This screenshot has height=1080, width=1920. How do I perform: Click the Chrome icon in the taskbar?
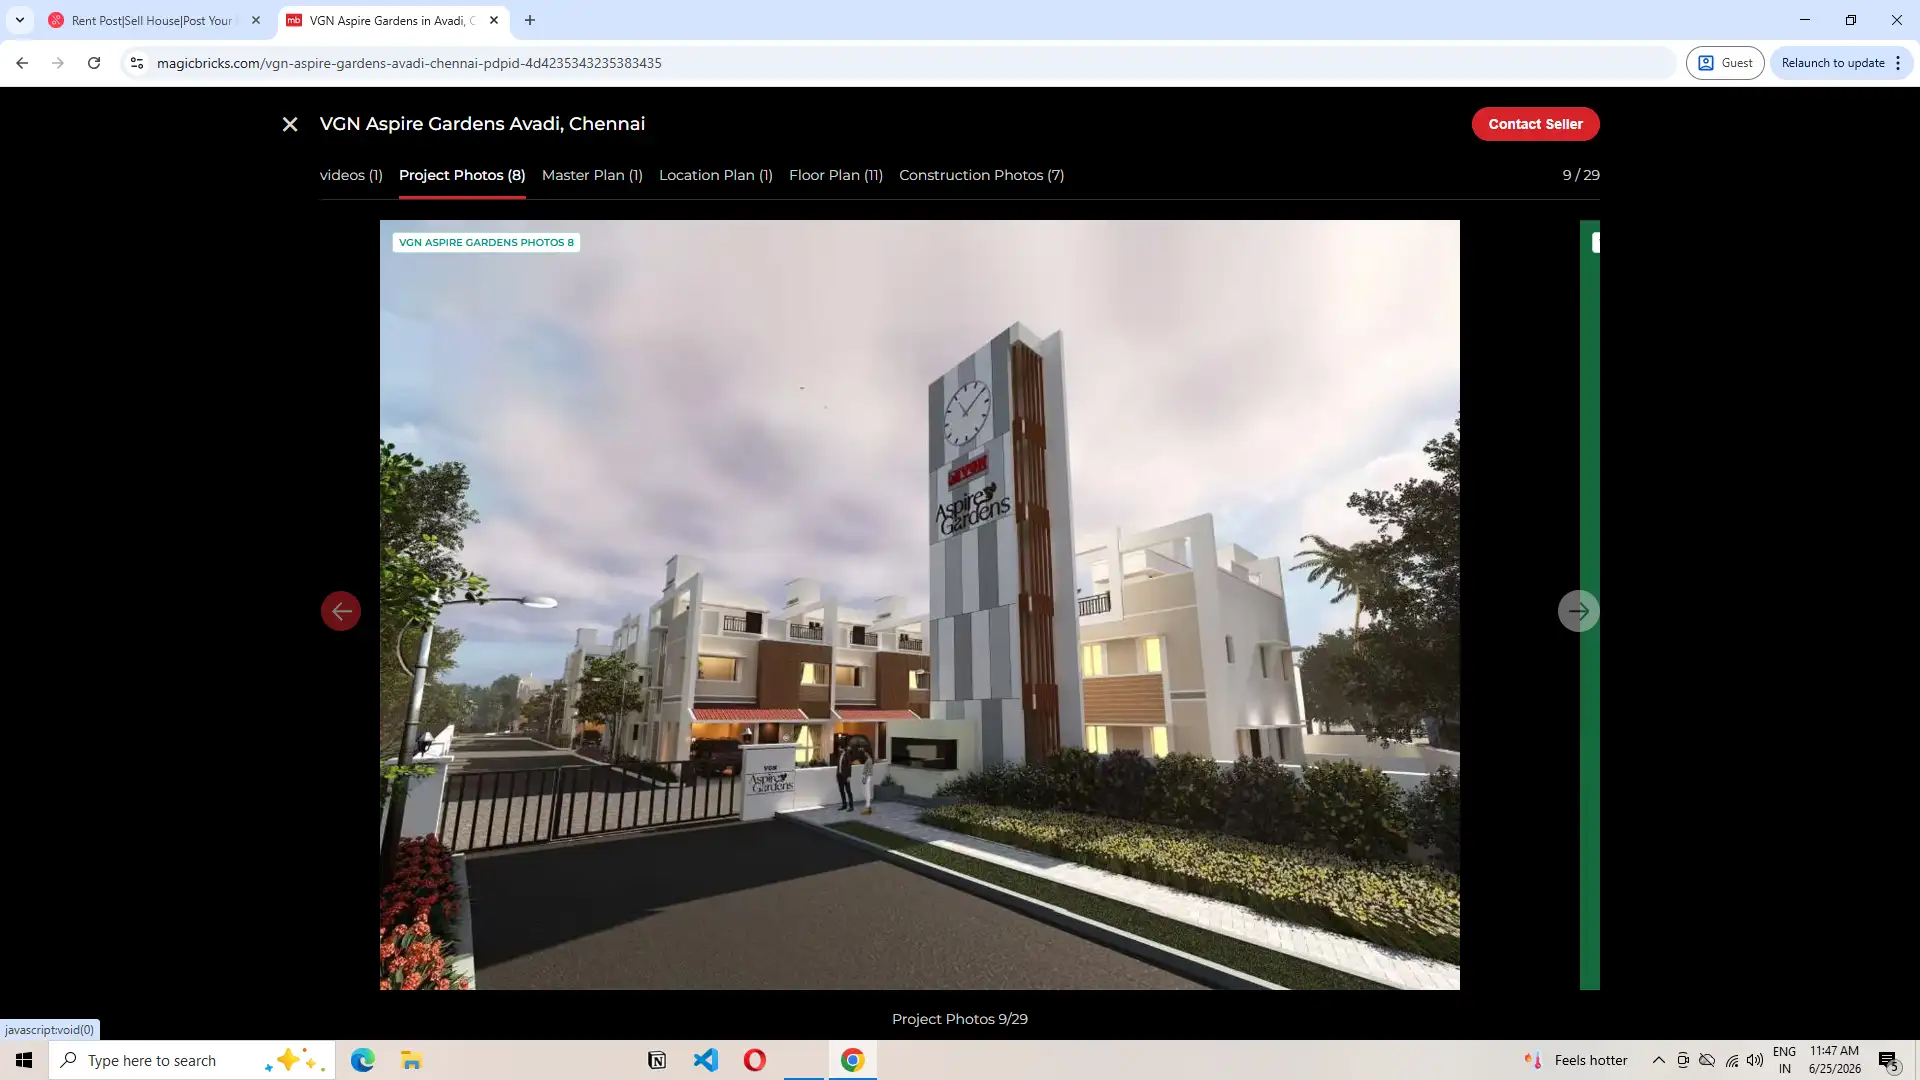[x=853, y=1060]
